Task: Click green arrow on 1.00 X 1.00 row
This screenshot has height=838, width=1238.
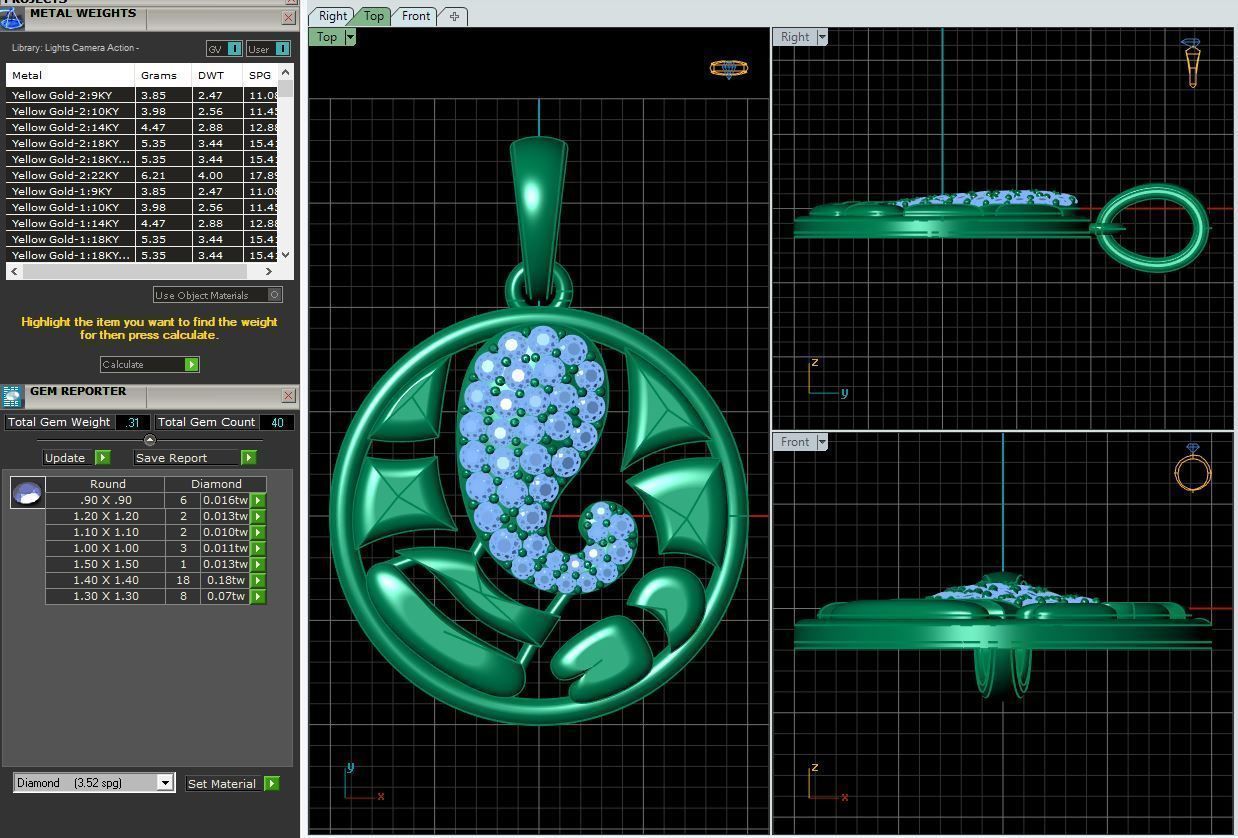Action: 258,549
